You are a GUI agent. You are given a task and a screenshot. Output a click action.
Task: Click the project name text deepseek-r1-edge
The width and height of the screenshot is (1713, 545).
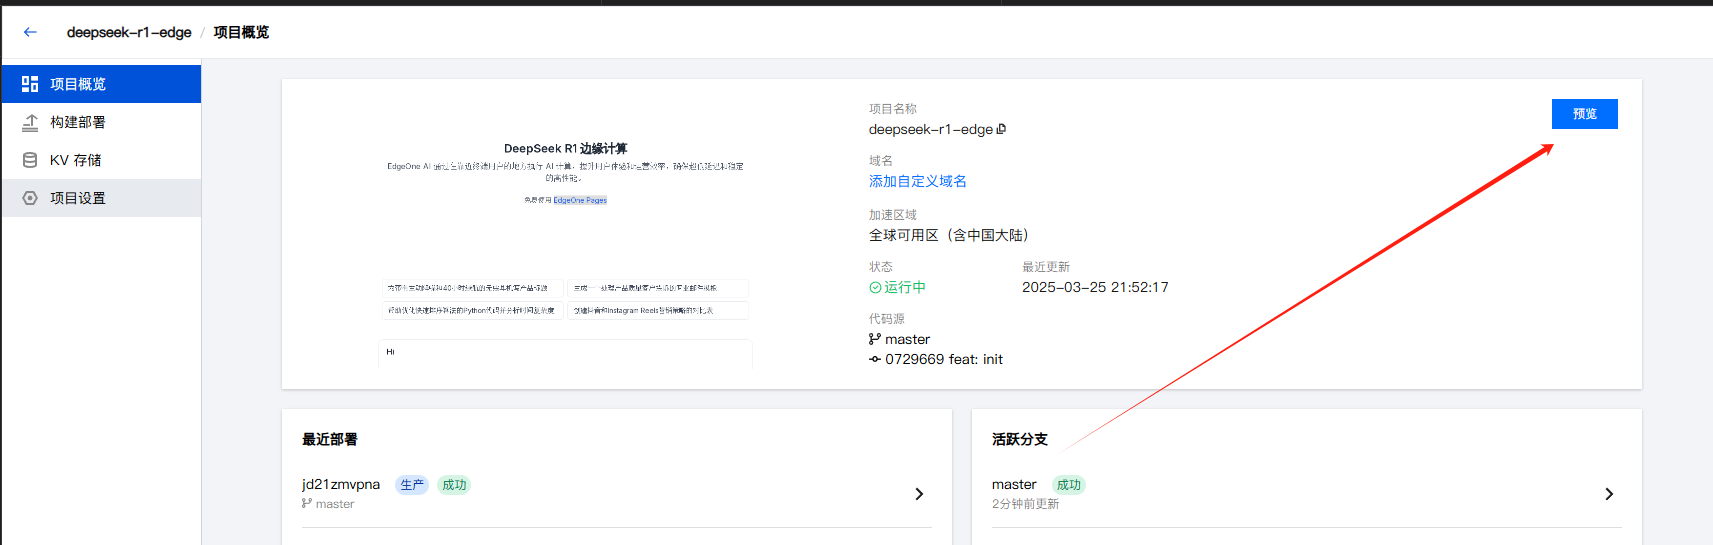pos(931,129)
